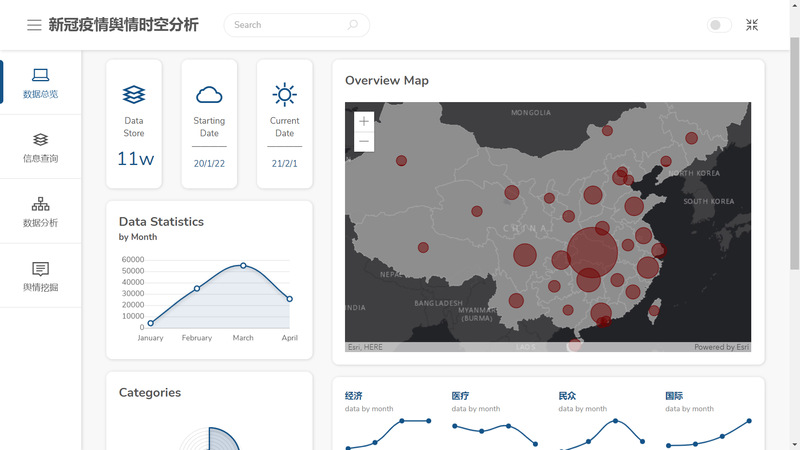Click the page's vertical scrollbar

[x=794, y=150]
